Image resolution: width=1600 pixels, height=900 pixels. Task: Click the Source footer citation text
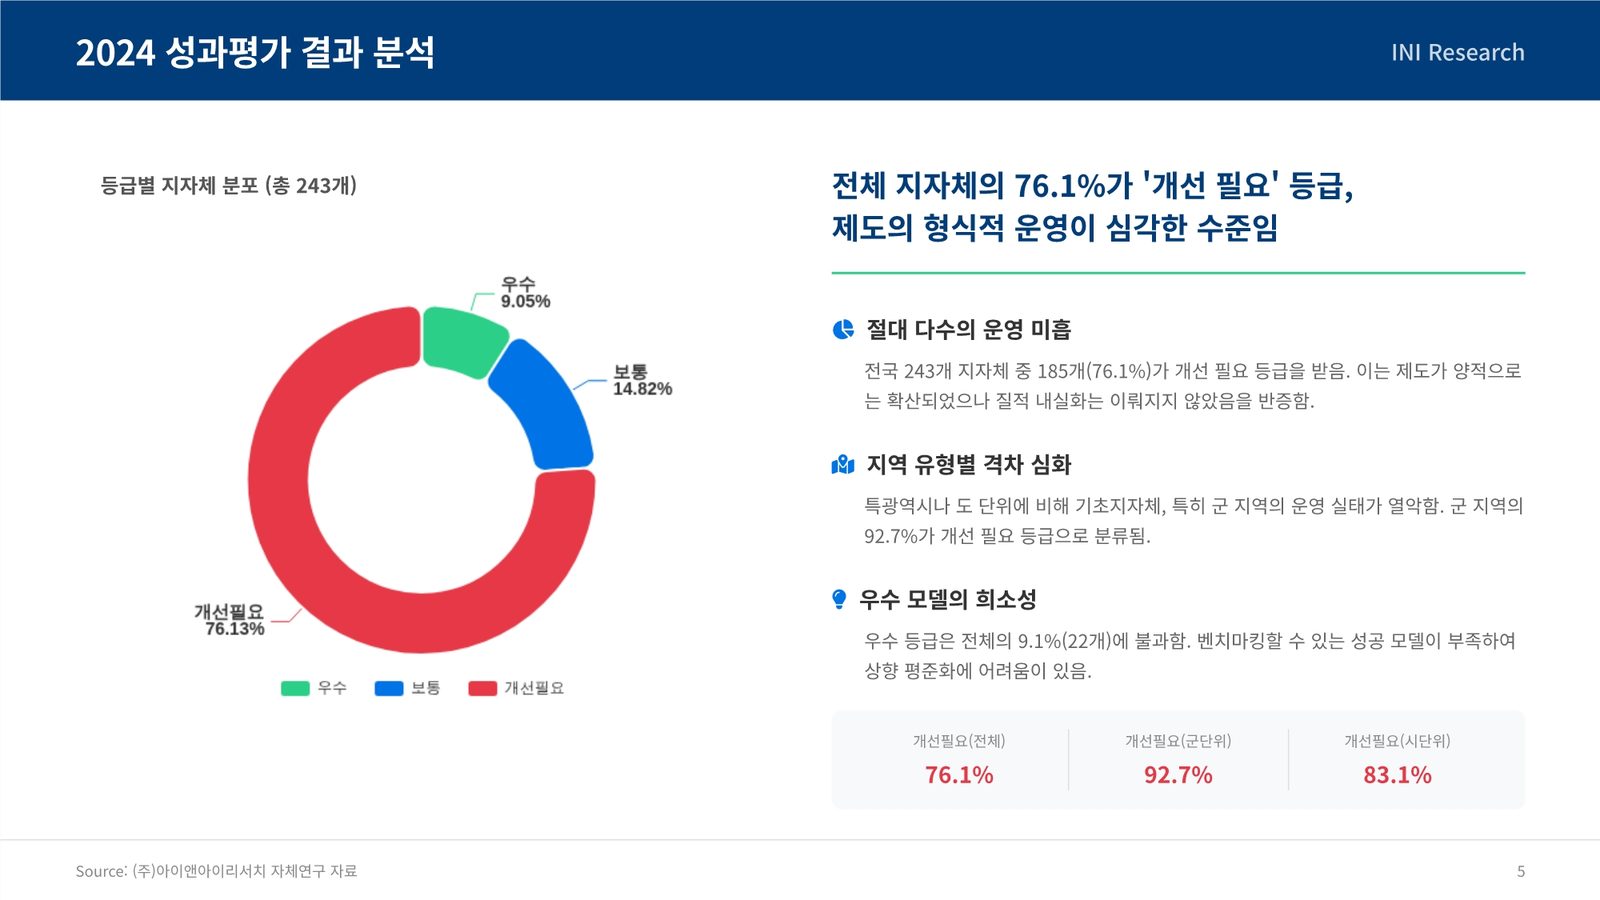216,871
